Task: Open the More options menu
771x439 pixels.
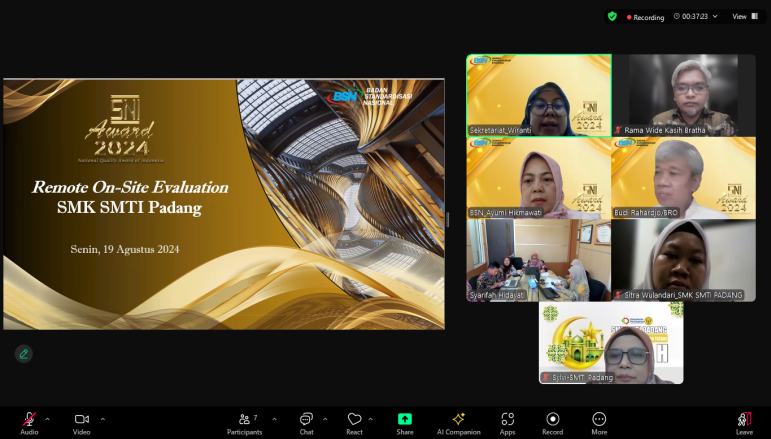Action: [x=599, y=423]
